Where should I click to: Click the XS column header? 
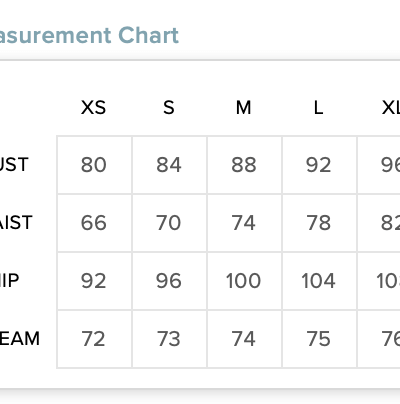tap(94, 108)
